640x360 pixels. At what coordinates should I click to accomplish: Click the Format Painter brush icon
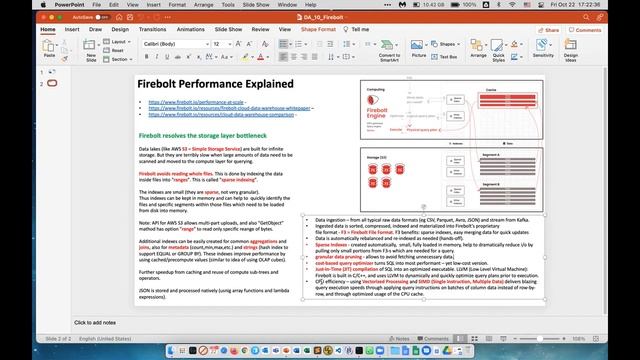click(65, 59)
